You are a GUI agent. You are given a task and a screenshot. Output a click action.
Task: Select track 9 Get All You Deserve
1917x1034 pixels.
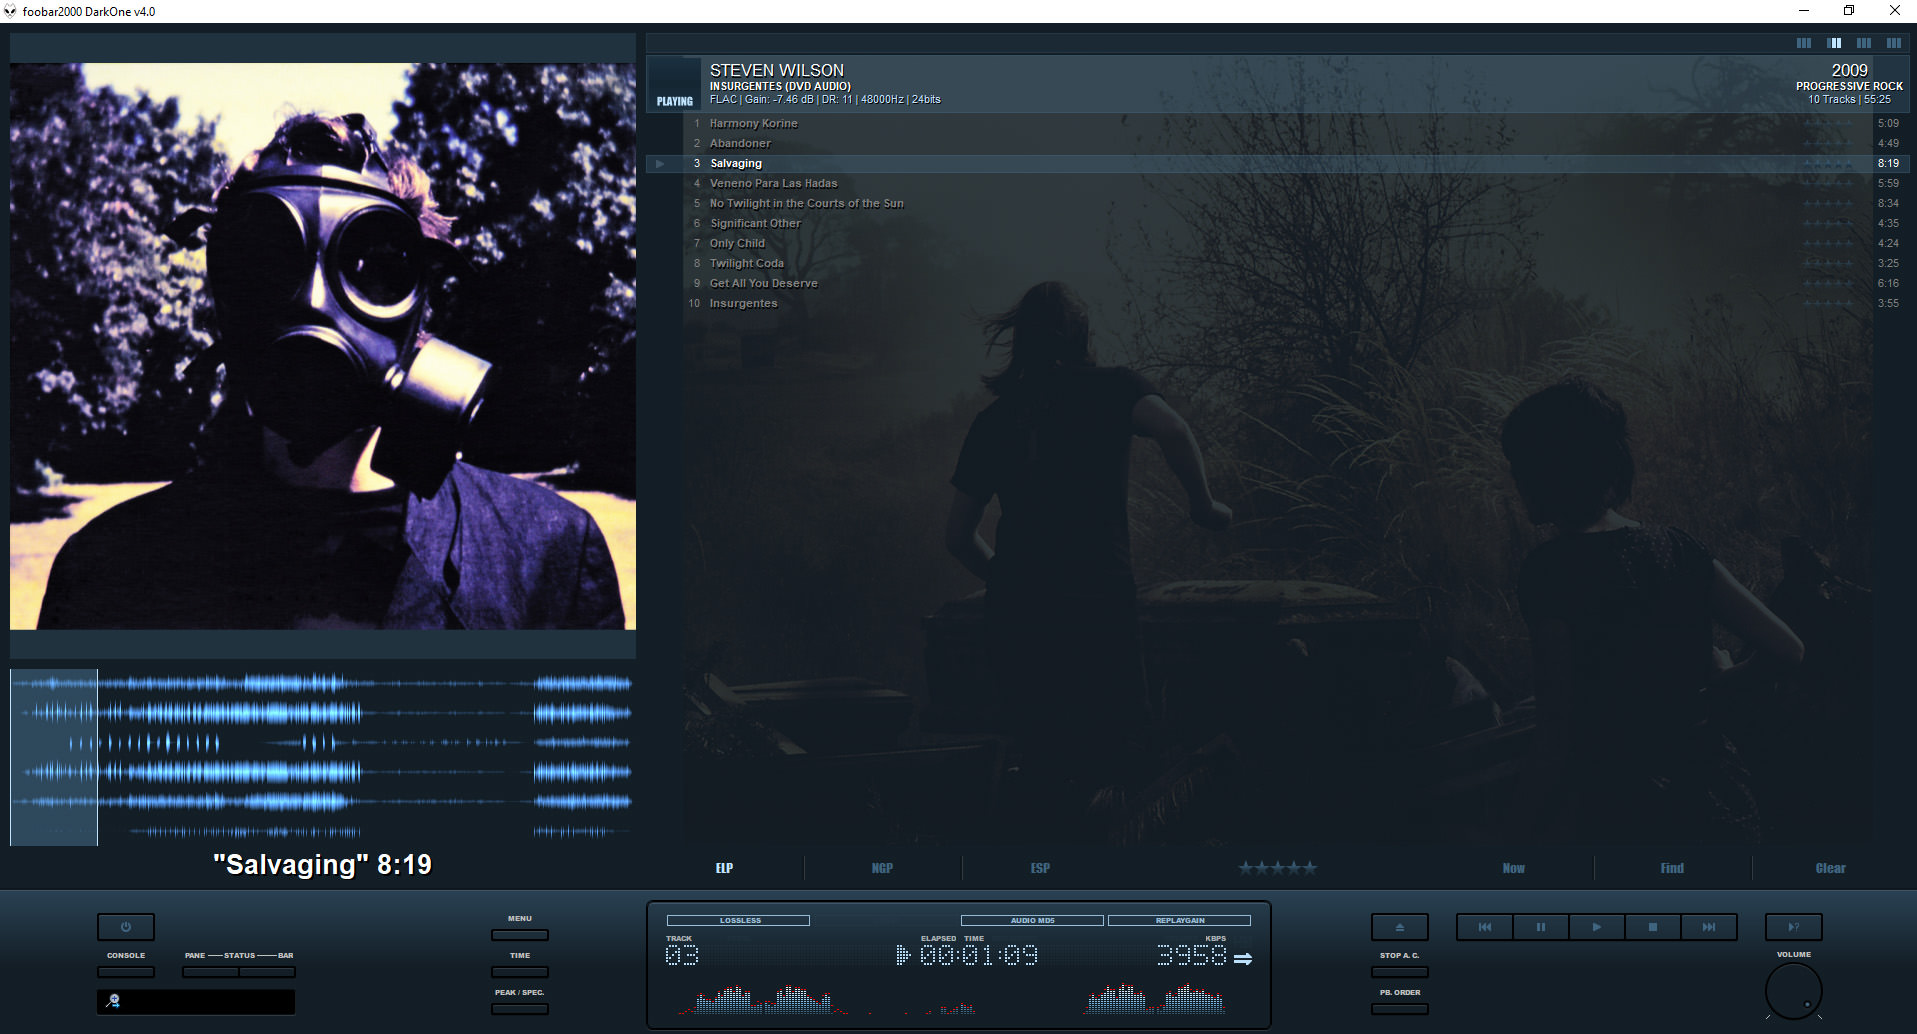(x=1278, y=283)
